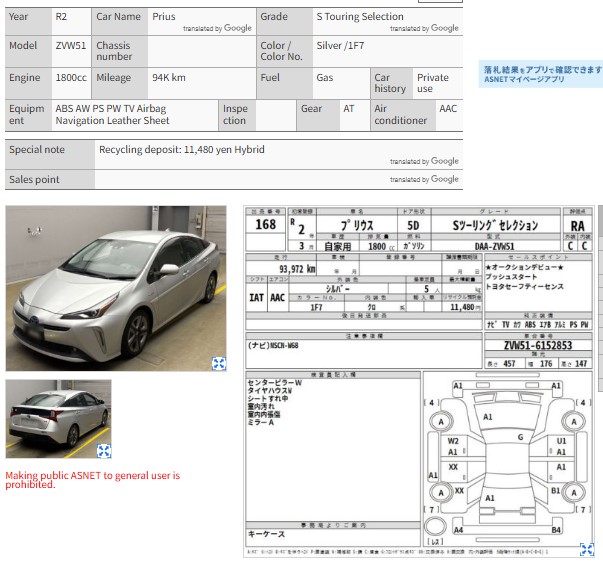Viewport: 603px width, 569px height.
Task: Click the 'translated by Google' under Prius
Action: (x=217, y=28)
